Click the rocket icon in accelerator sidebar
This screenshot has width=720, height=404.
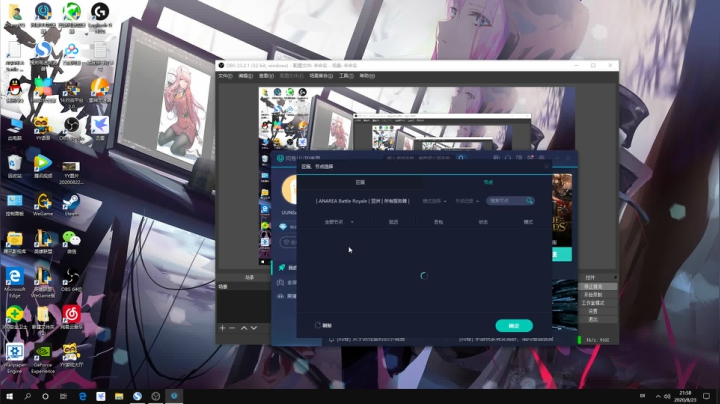tap(281, 268)
